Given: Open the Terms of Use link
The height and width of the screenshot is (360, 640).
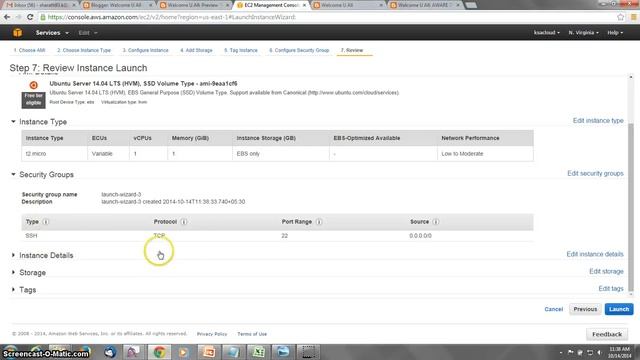Looking at the screenshot, I should 252,334.
